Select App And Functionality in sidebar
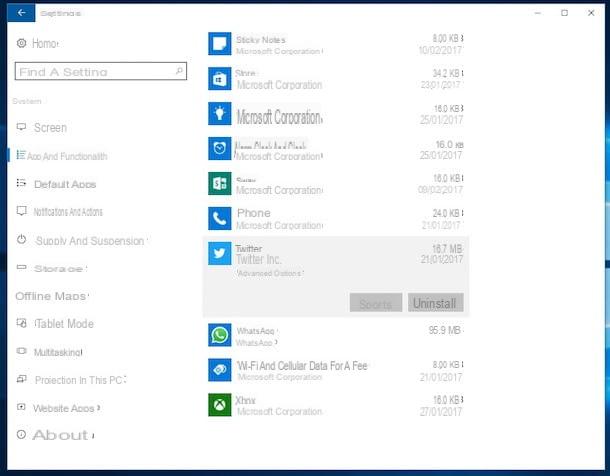Viewport: 610px width, 476px height. point(67,156)
